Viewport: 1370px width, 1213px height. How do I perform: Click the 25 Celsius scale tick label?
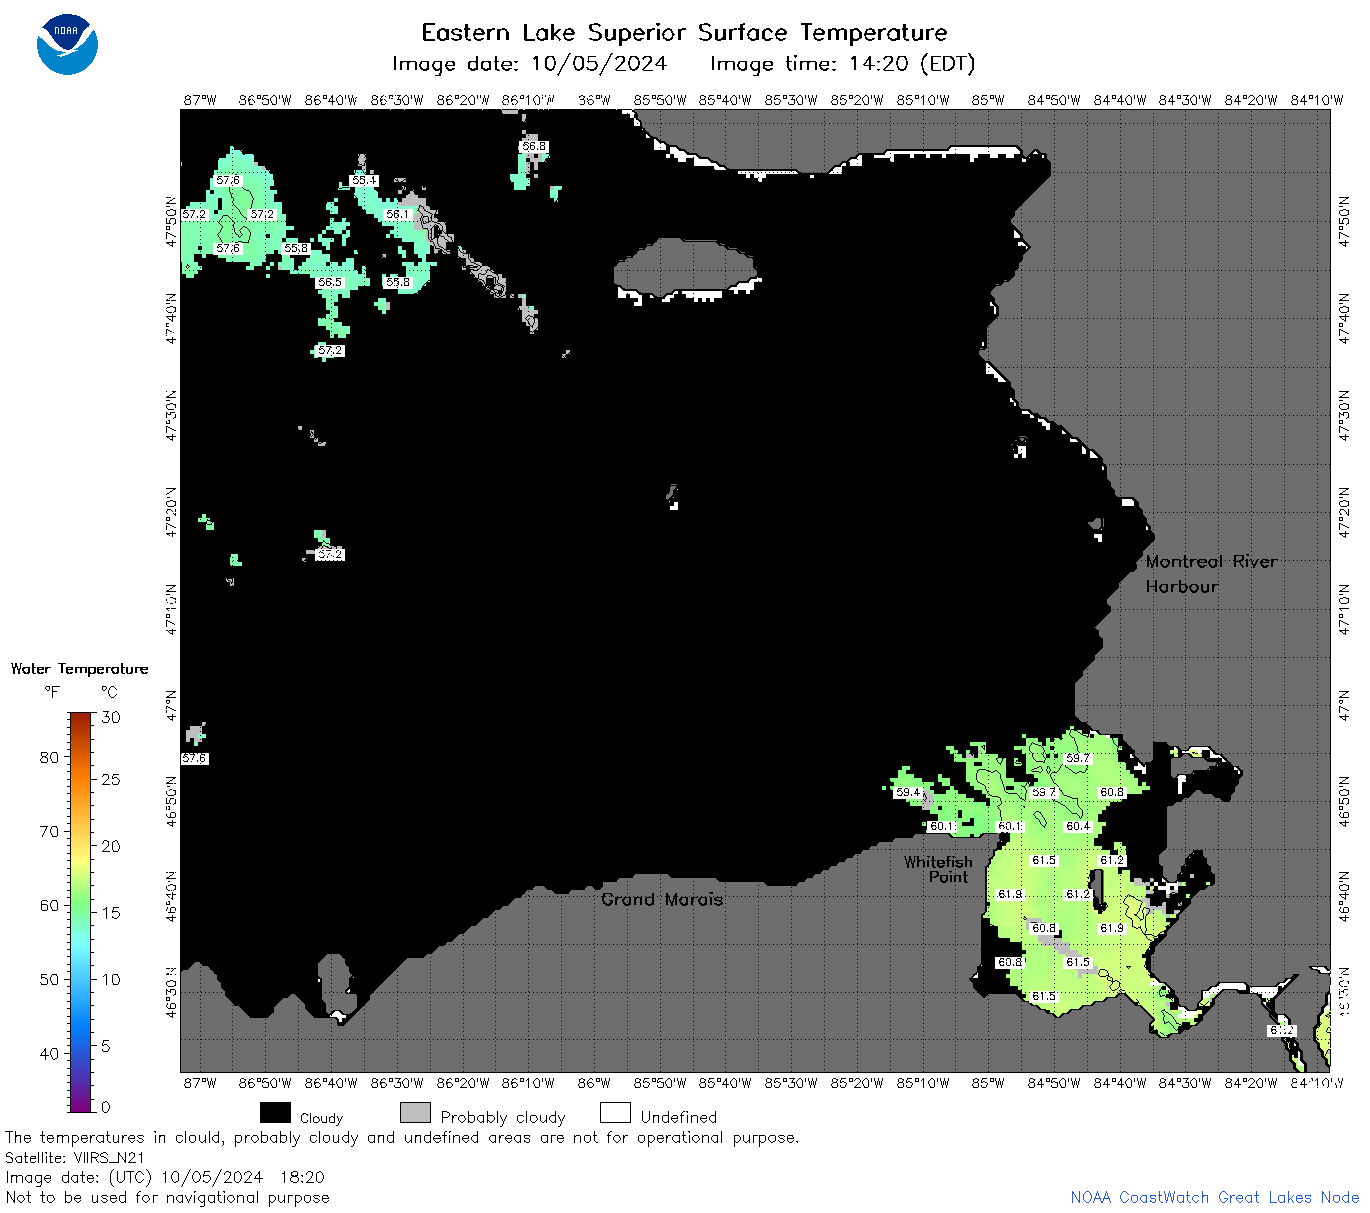pyautogui.click(x=111, y=779)
